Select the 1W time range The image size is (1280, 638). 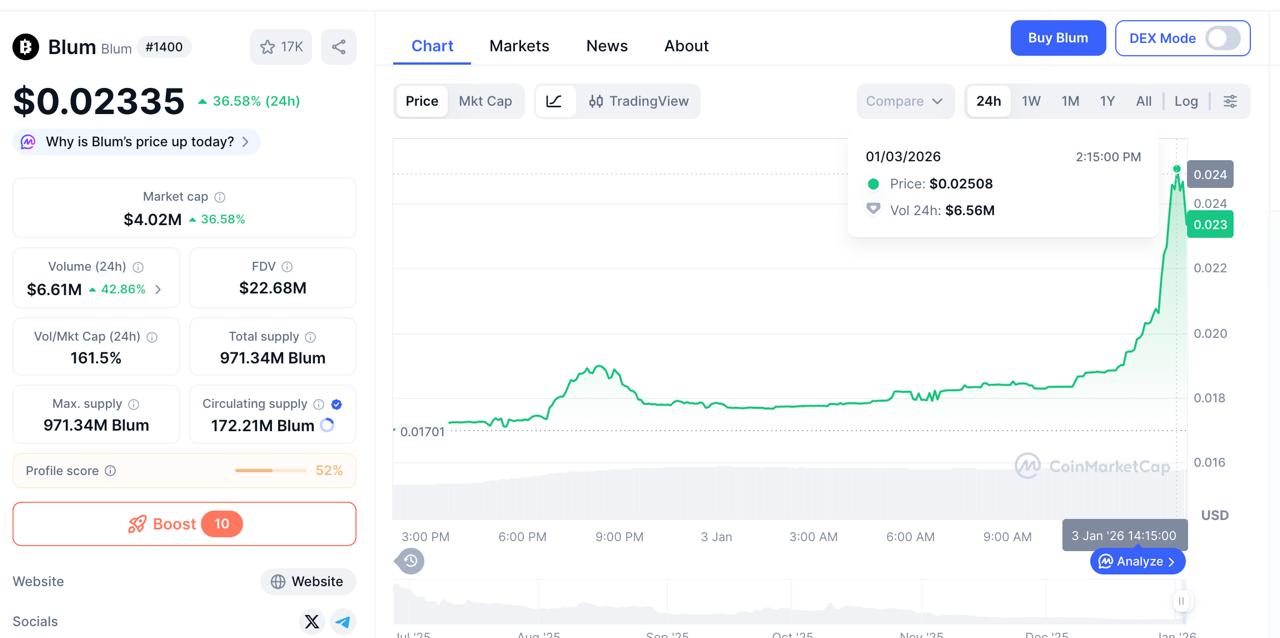[1031, 101]
